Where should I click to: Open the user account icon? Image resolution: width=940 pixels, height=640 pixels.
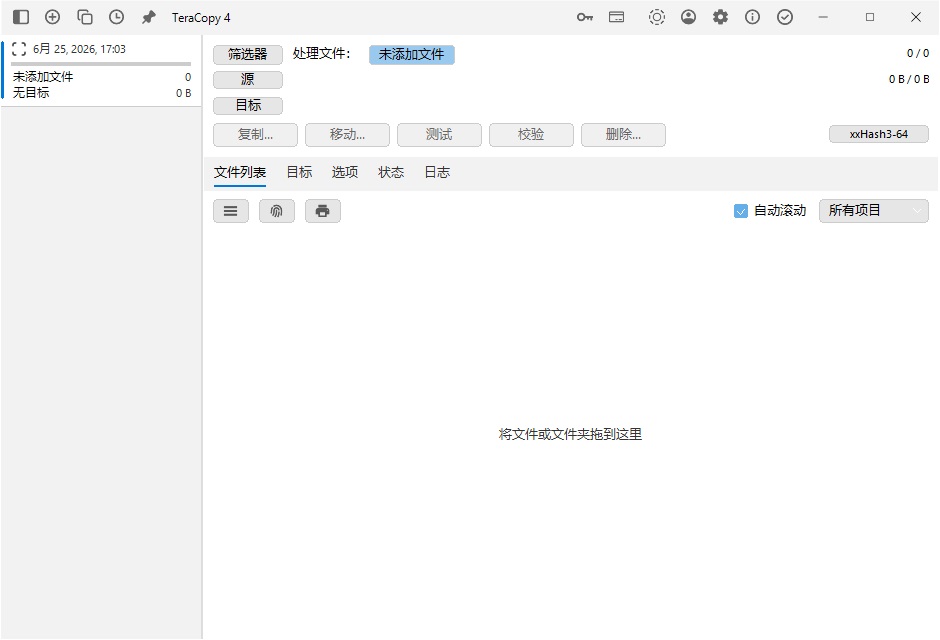(688, 17)
